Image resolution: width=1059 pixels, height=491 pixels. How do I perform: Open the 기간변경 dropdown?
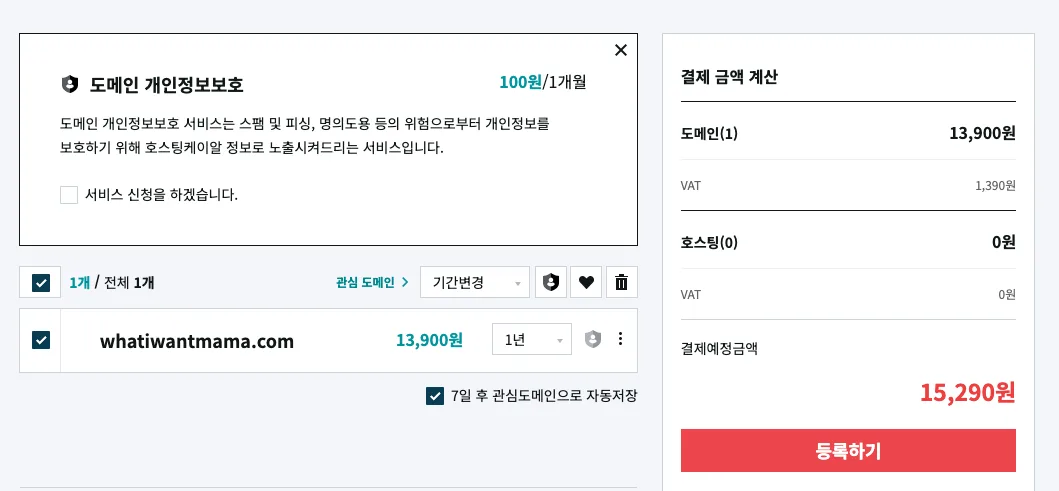click(475, 282)
